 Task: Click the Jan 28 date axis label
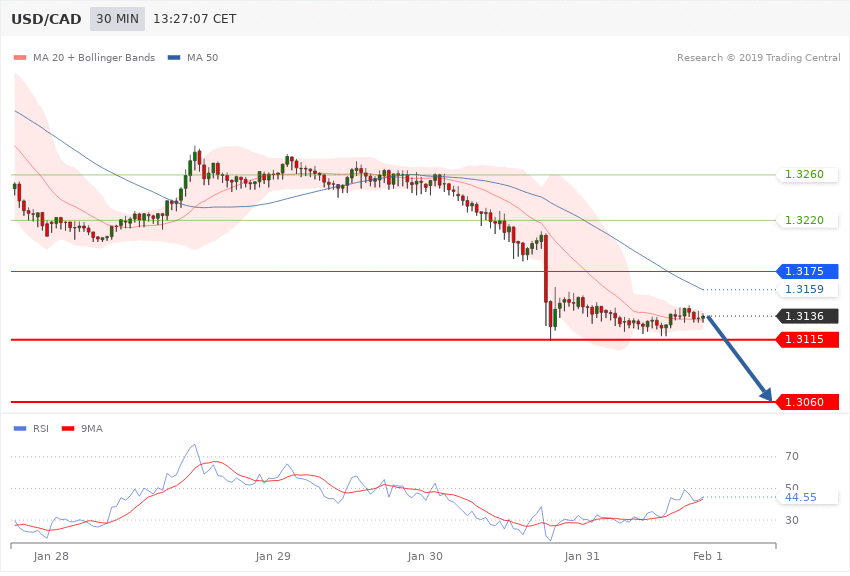point(51,556)
